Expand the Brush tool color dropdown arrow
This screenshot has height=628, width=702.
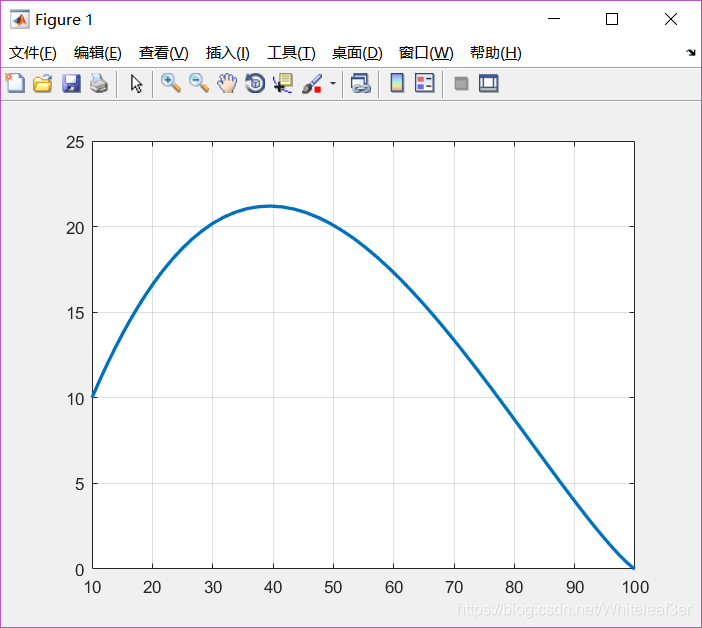[x=333, y=83]
